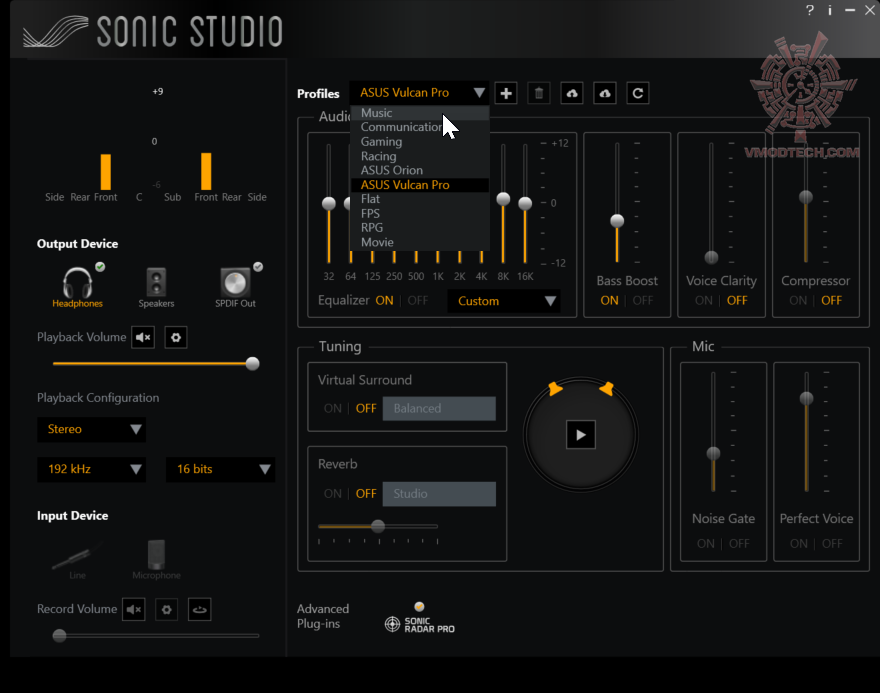Choose Flat profile from list
Viewport: 880px width, 693px height.
coord(420,199)
